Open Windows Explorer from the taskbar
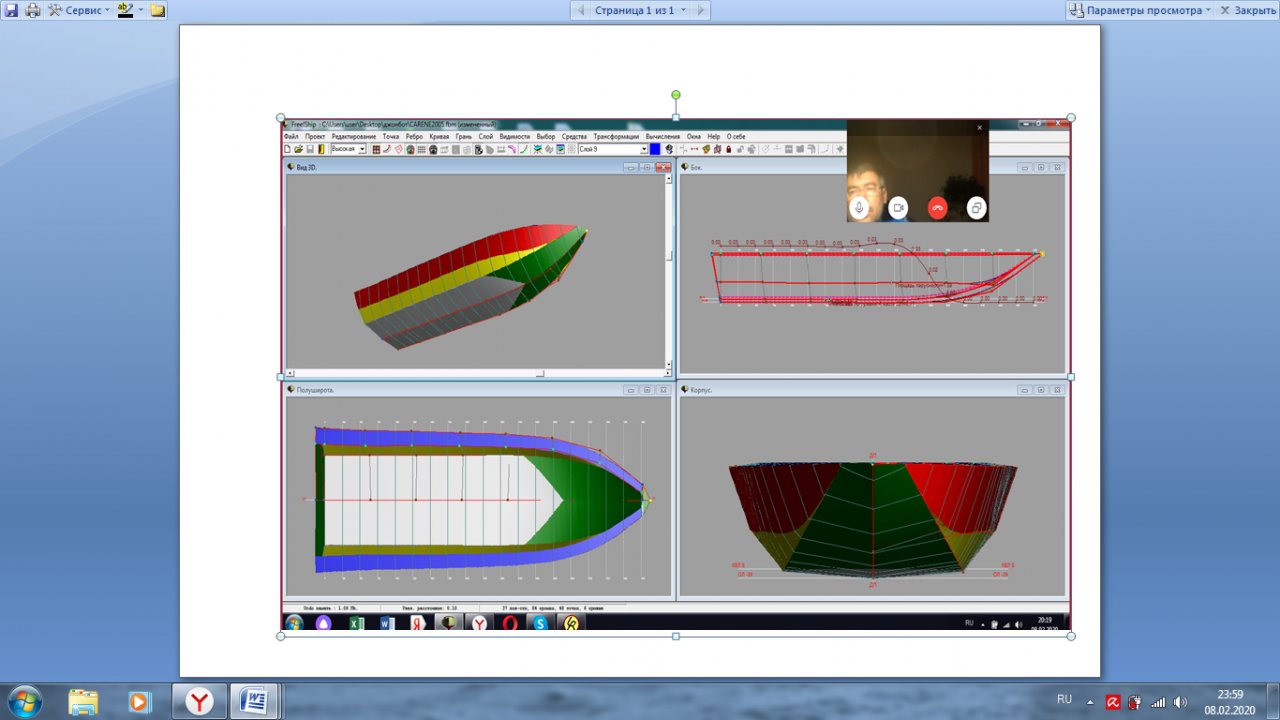1280x720 pixels. tap(83, 701)
